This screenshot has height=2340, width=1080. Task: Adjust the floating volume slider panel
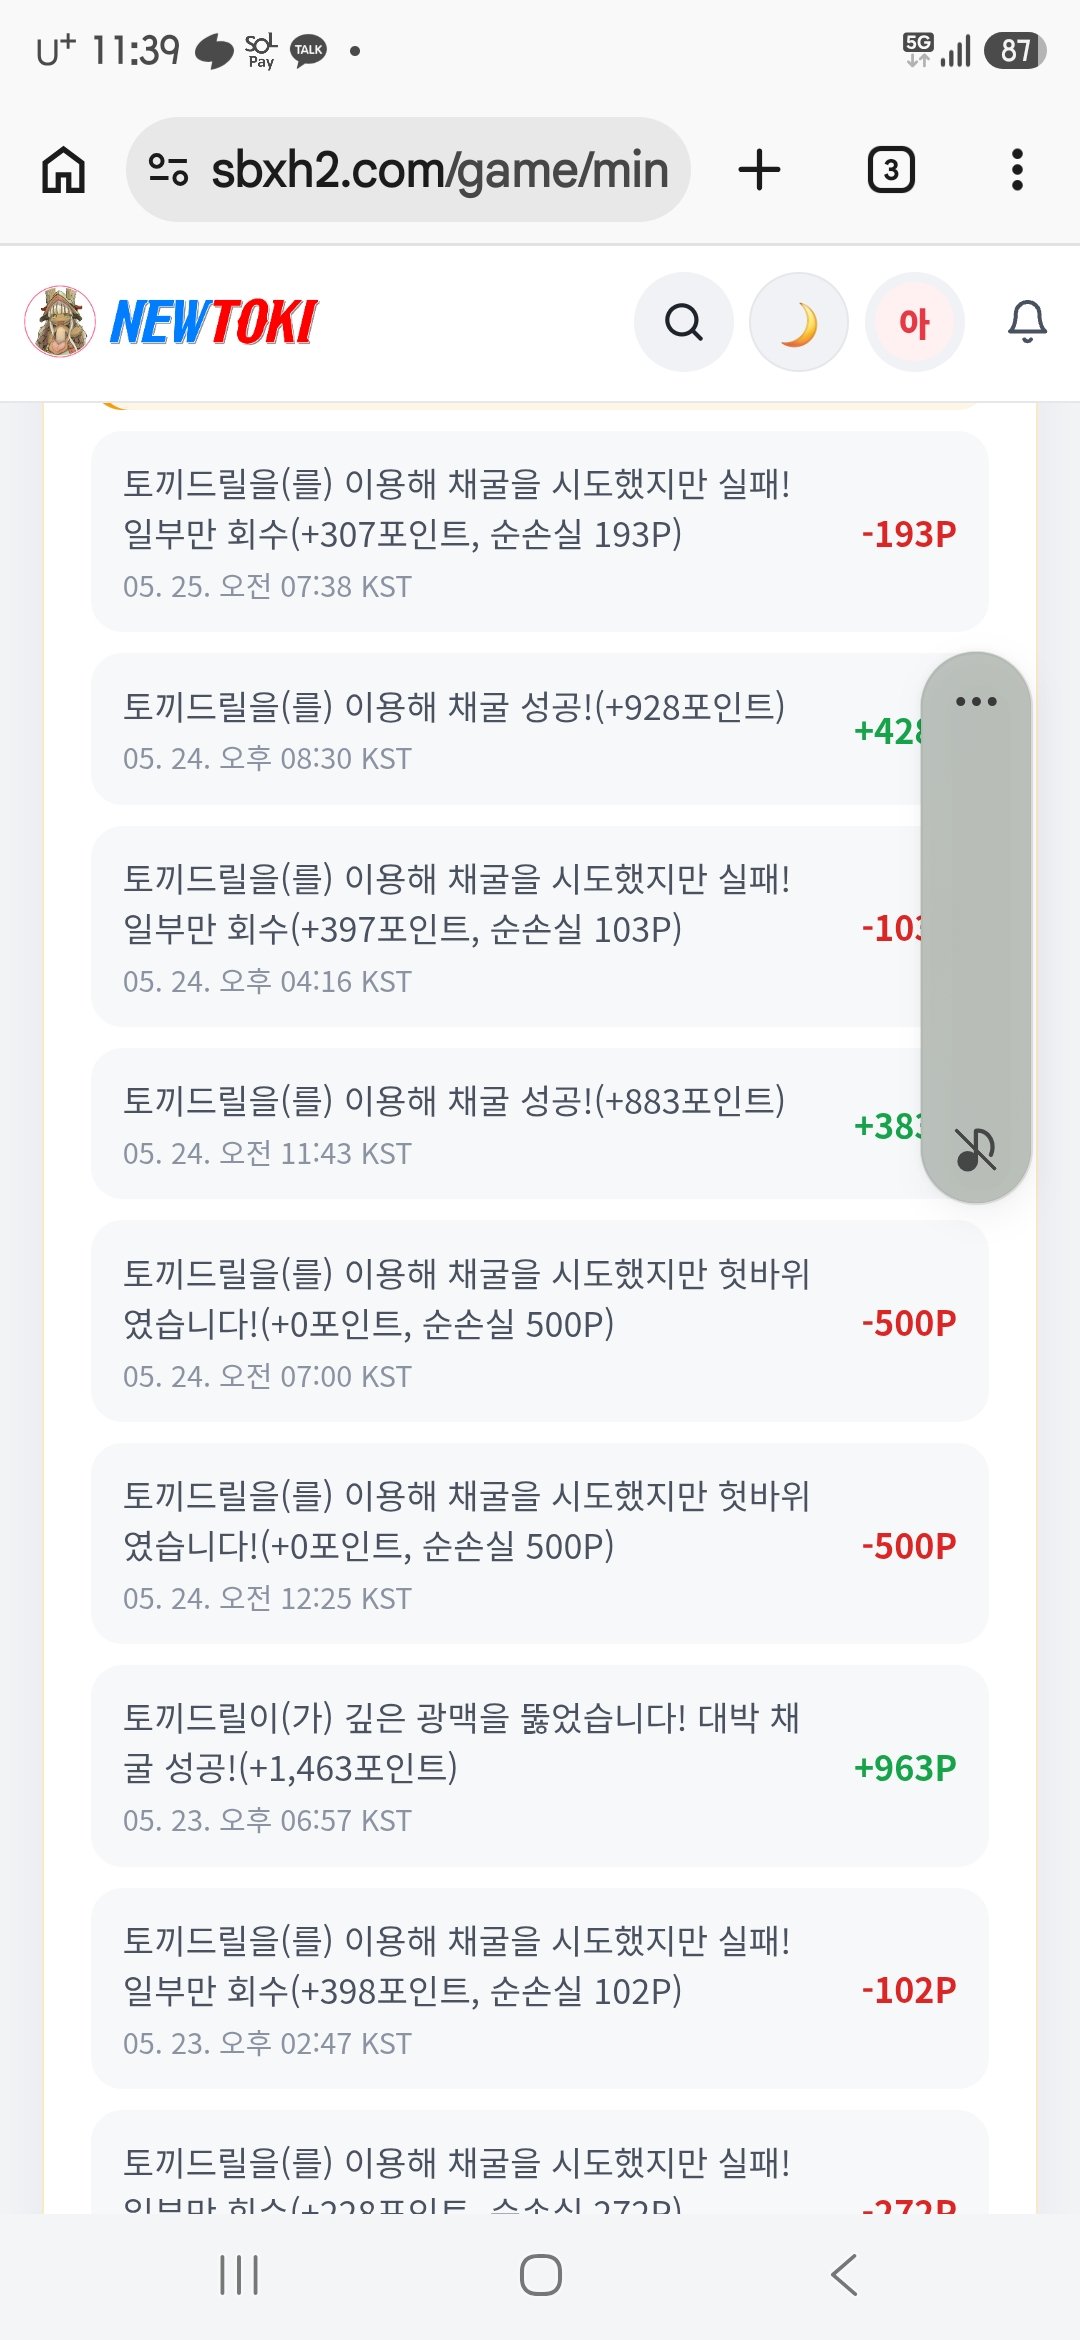(976, 927)
